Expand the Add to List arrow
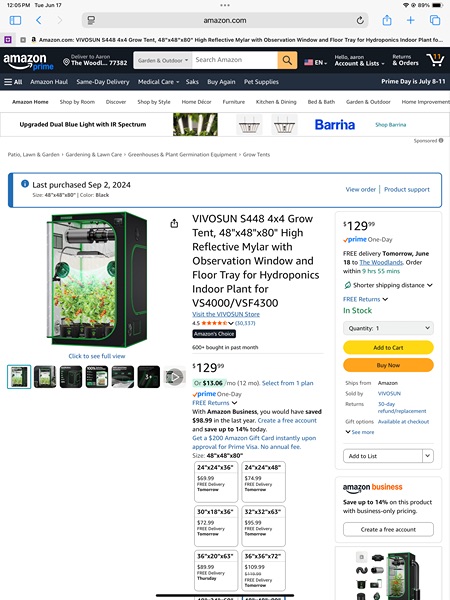 (427, 456)
